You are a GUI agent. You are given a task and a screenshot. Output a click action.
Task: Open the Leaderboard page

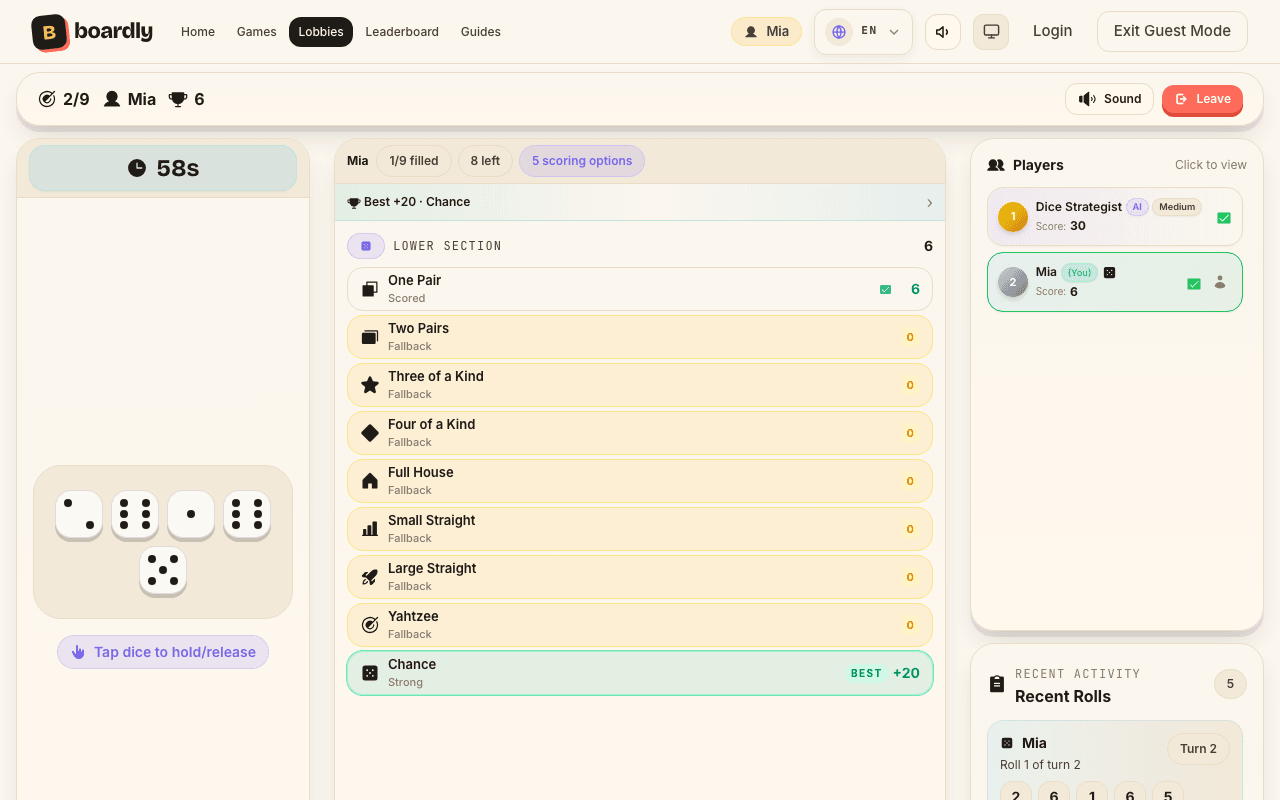click(x=402, y=32)
